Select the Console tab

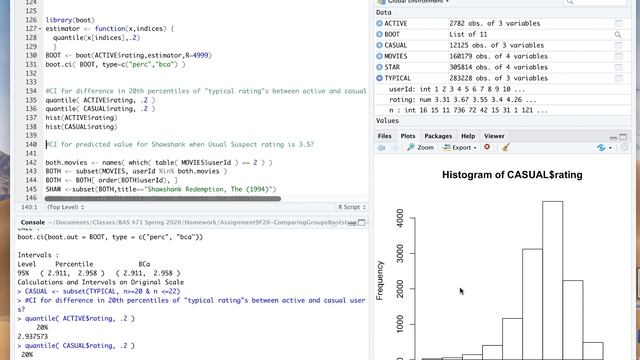(x=33, y=222)
